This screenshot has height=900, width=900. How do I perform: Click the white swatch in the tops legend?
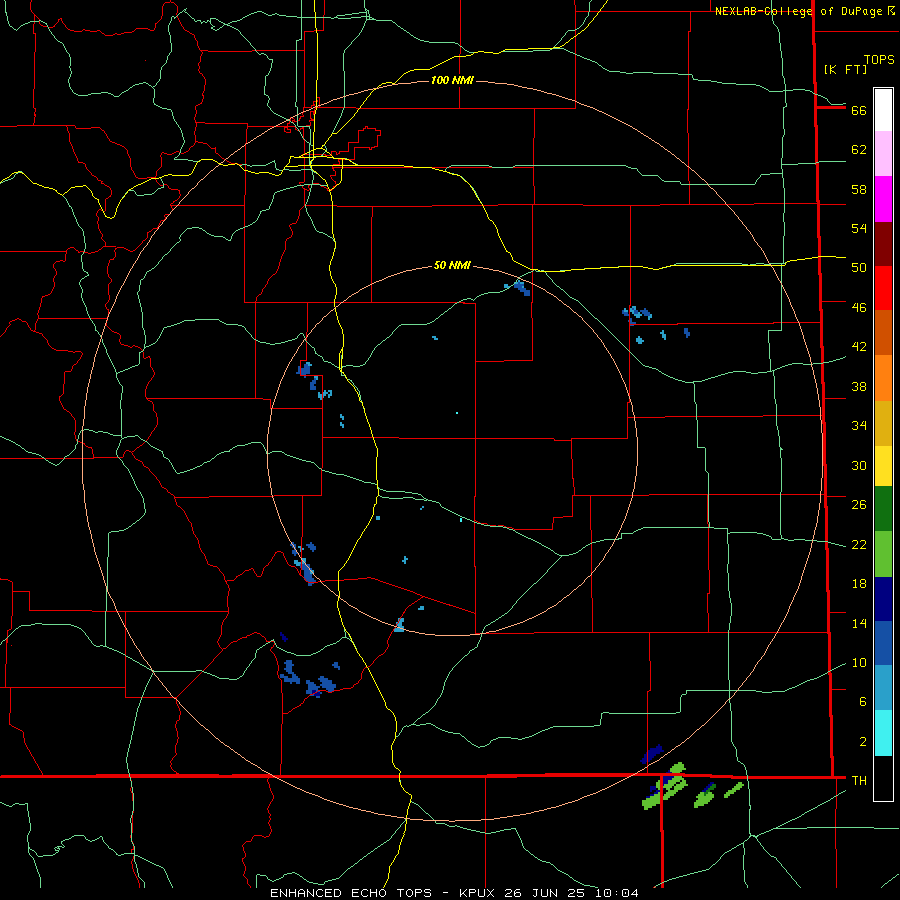883,110
